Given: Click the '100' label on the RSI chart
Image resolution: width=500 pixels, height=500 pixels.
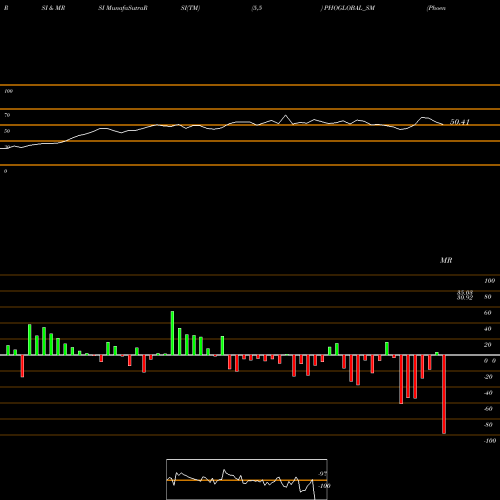Looking at the screenshot, I should point(8,91).
